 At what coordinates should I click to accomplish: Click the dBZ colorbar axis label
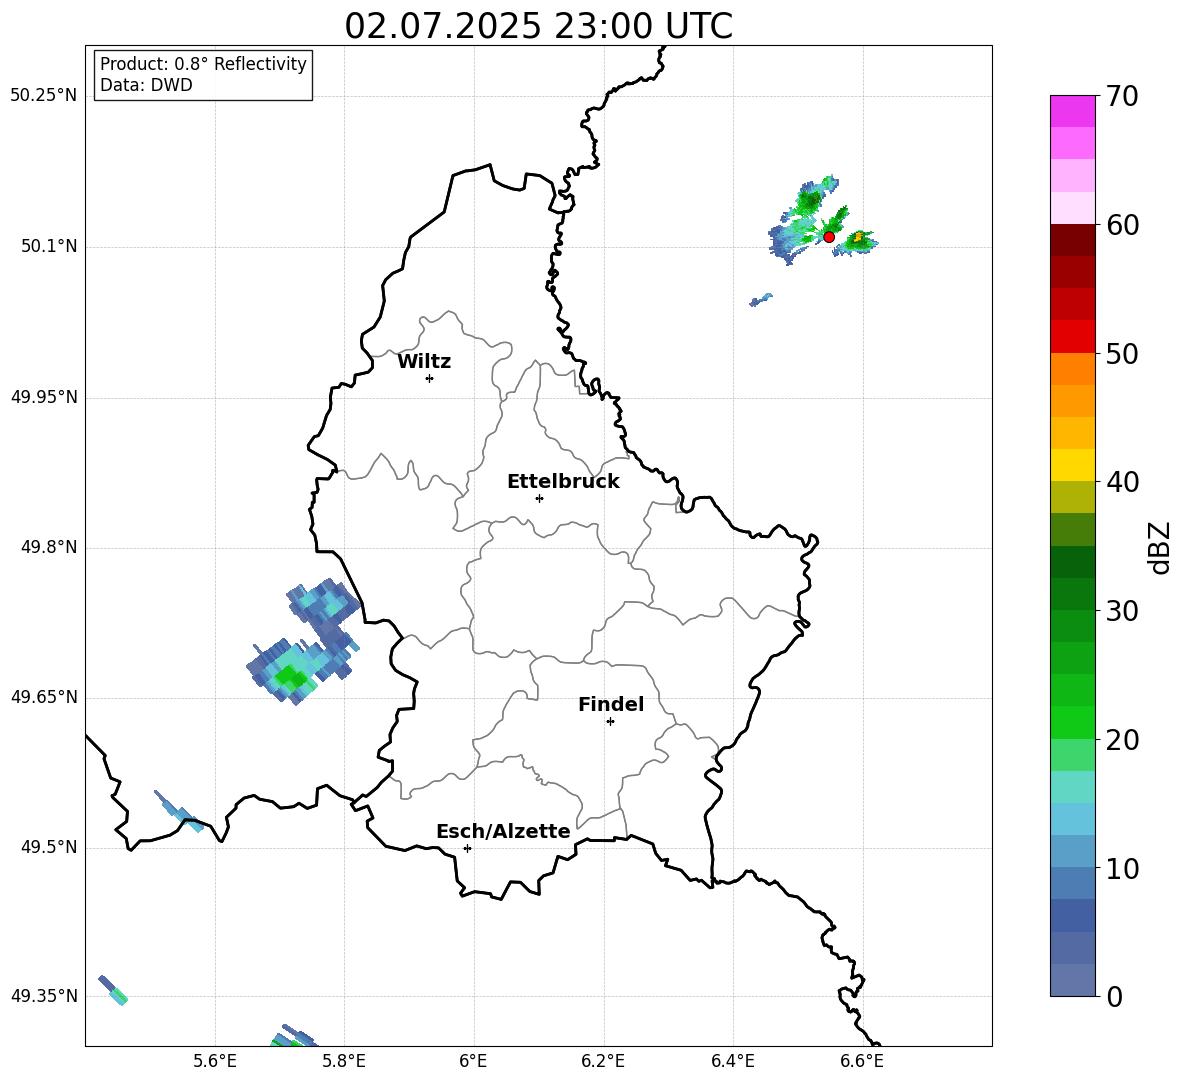[1161, 547]
